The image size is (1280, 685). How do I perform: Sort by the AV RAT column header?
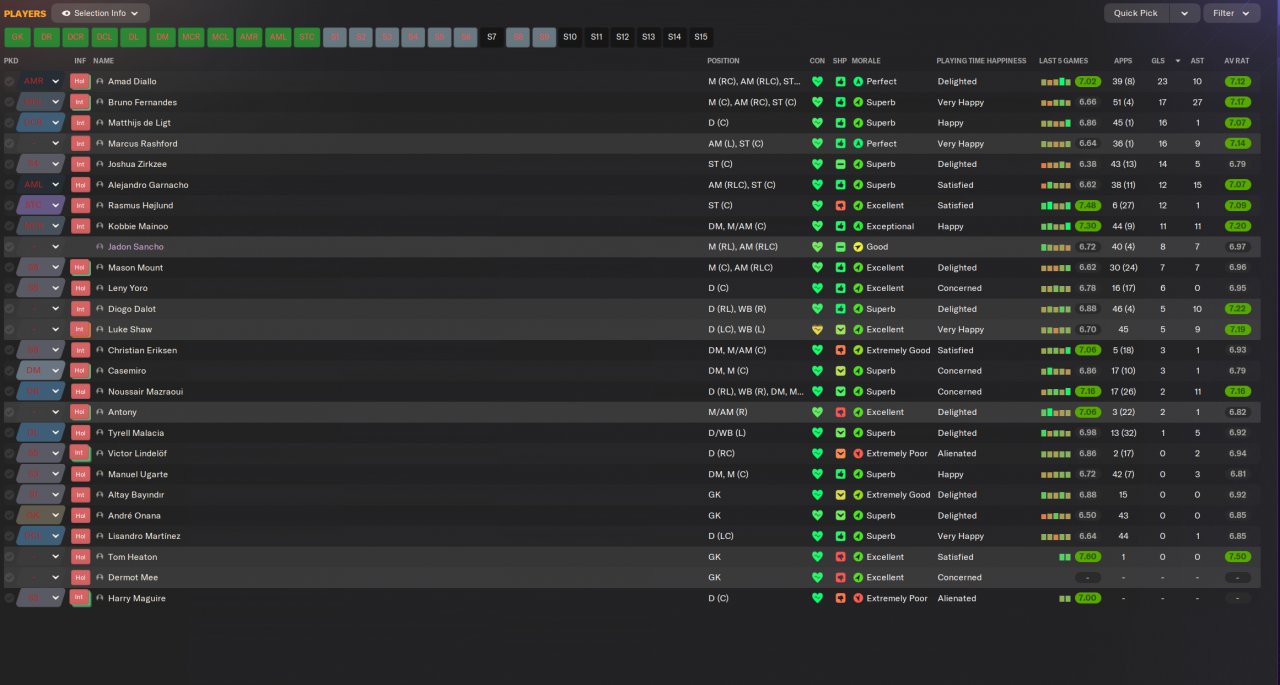click(1236, 61)
